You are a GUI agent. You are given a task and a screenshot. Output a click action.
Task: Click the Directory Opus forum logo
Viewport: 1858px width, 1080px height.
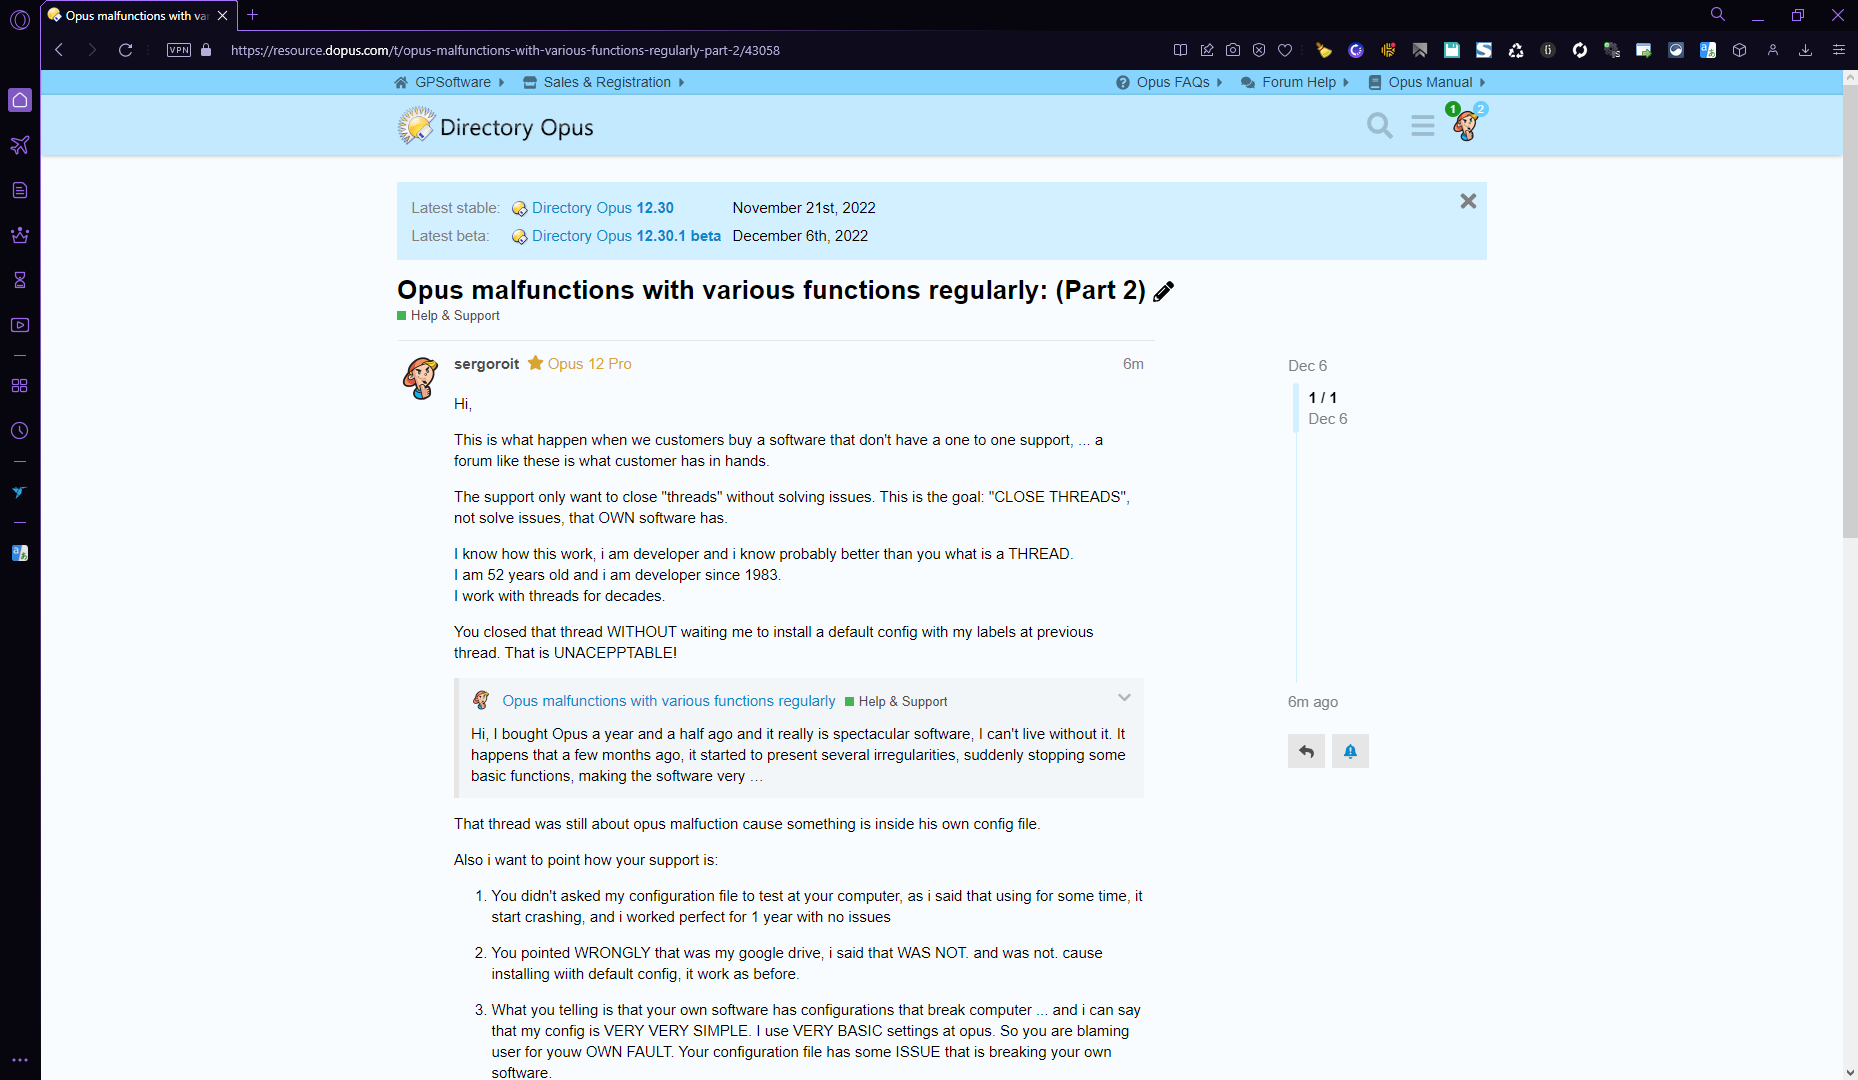(496, 127)
